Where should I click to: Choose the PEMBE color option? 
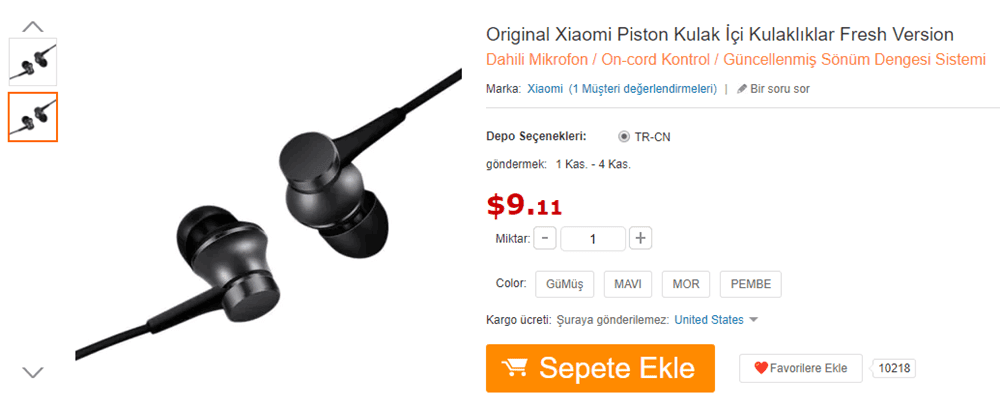[751, 284]
